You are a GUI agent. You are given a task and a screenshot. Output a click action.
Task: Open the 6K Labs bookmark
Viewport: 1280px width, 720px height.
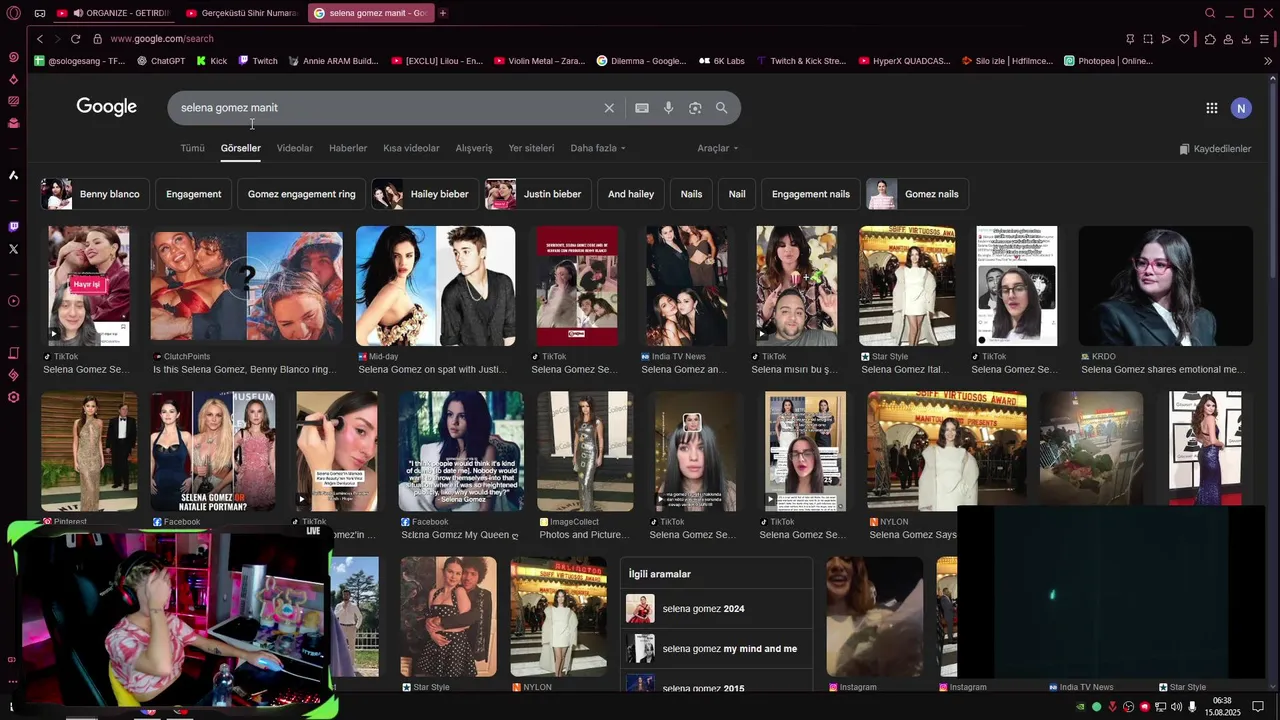click(x=721, y=61)
